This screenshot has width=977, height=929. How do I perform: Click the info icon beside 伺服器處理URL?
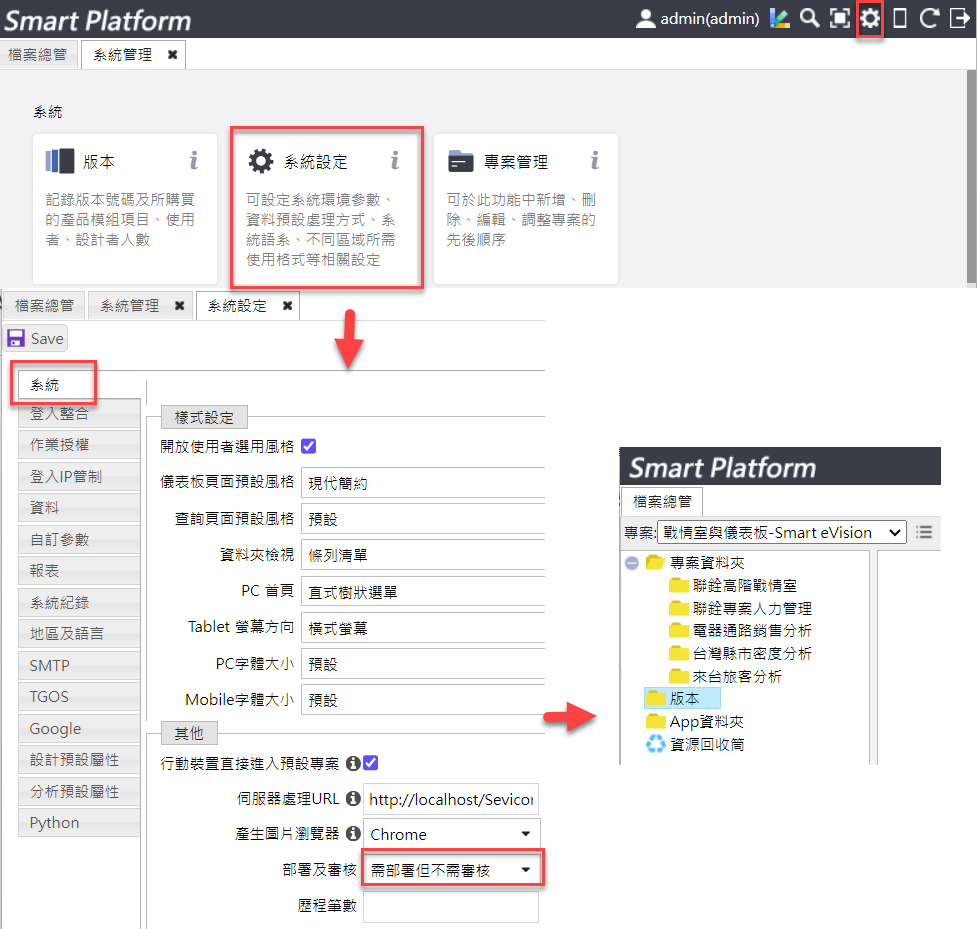click(x=353, y=798)
